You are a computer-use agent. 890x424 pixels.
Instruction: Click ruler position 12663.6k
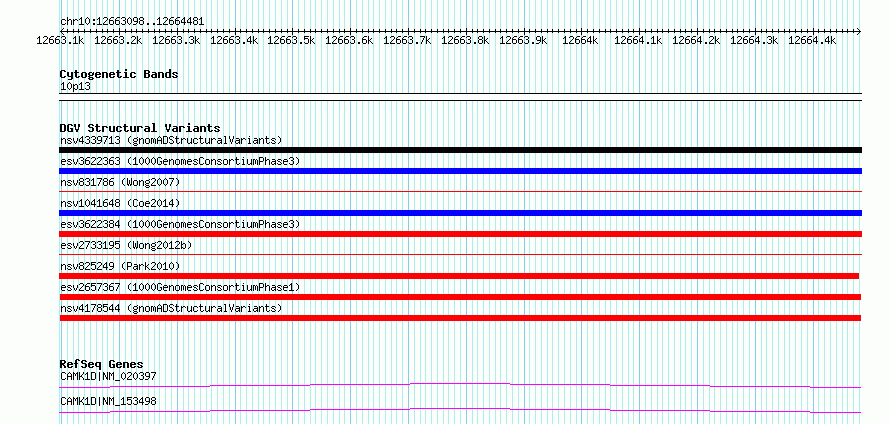(x=350, y=40)
